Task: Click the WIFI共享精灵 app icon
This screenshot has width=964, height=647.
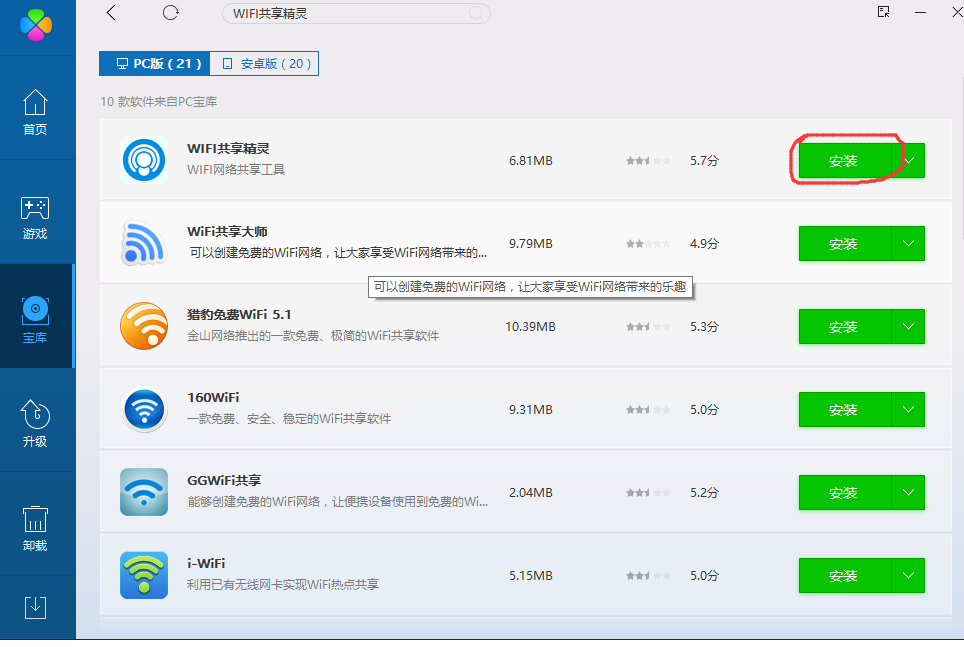Action: [144, 160]
